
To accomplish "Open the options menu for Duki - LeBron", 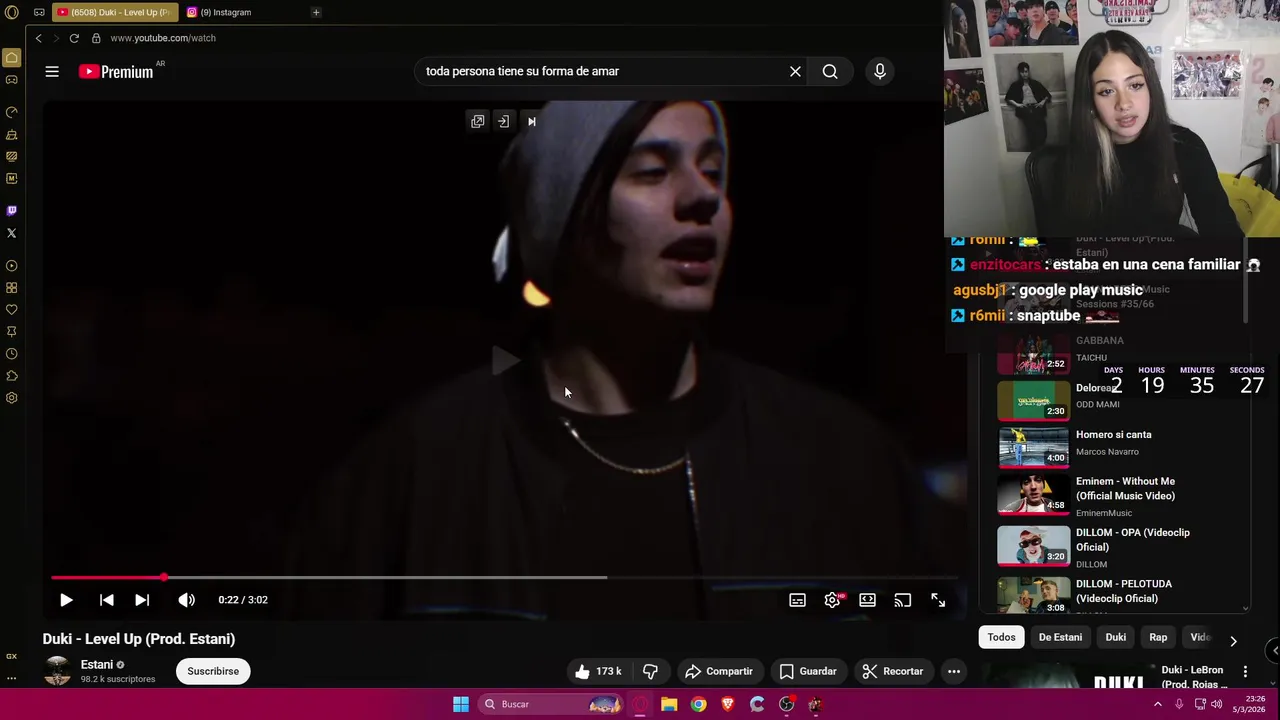I will point(1245,671).
